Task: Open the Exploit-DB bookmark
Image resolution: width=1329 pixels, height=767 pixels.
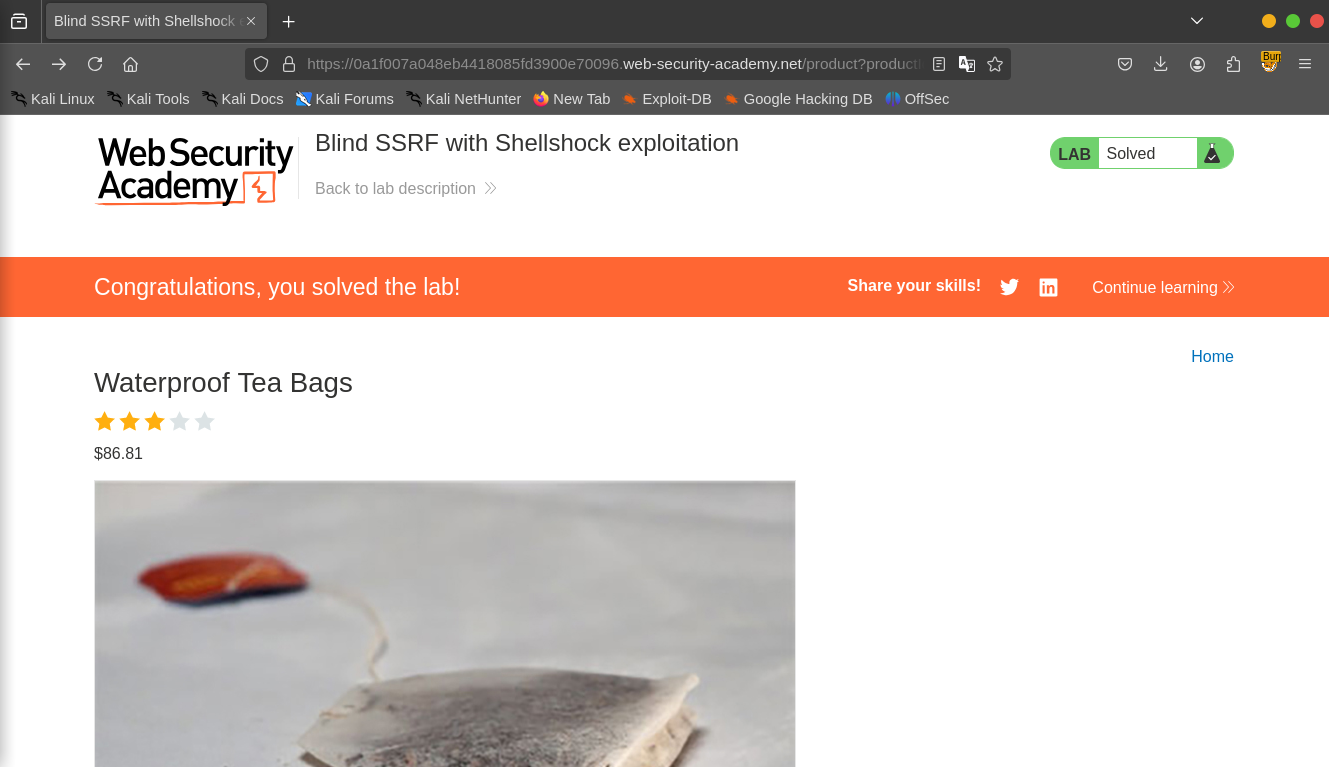Action: click(666, 99)
